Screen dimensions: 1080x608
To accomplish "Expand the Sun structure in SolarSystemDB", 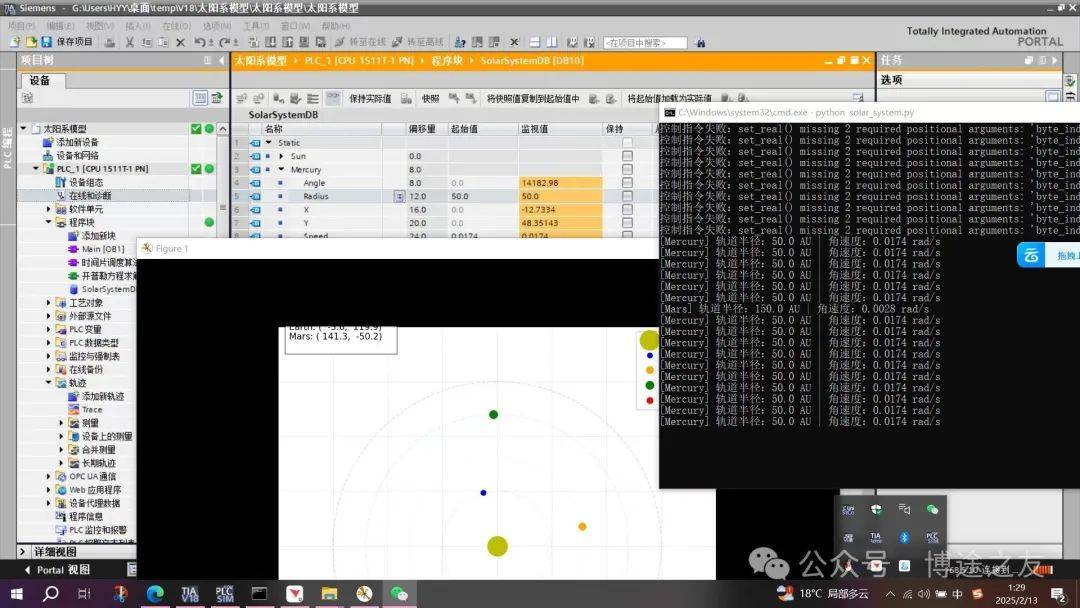I will pyautogui.click(x=282, y=156).
